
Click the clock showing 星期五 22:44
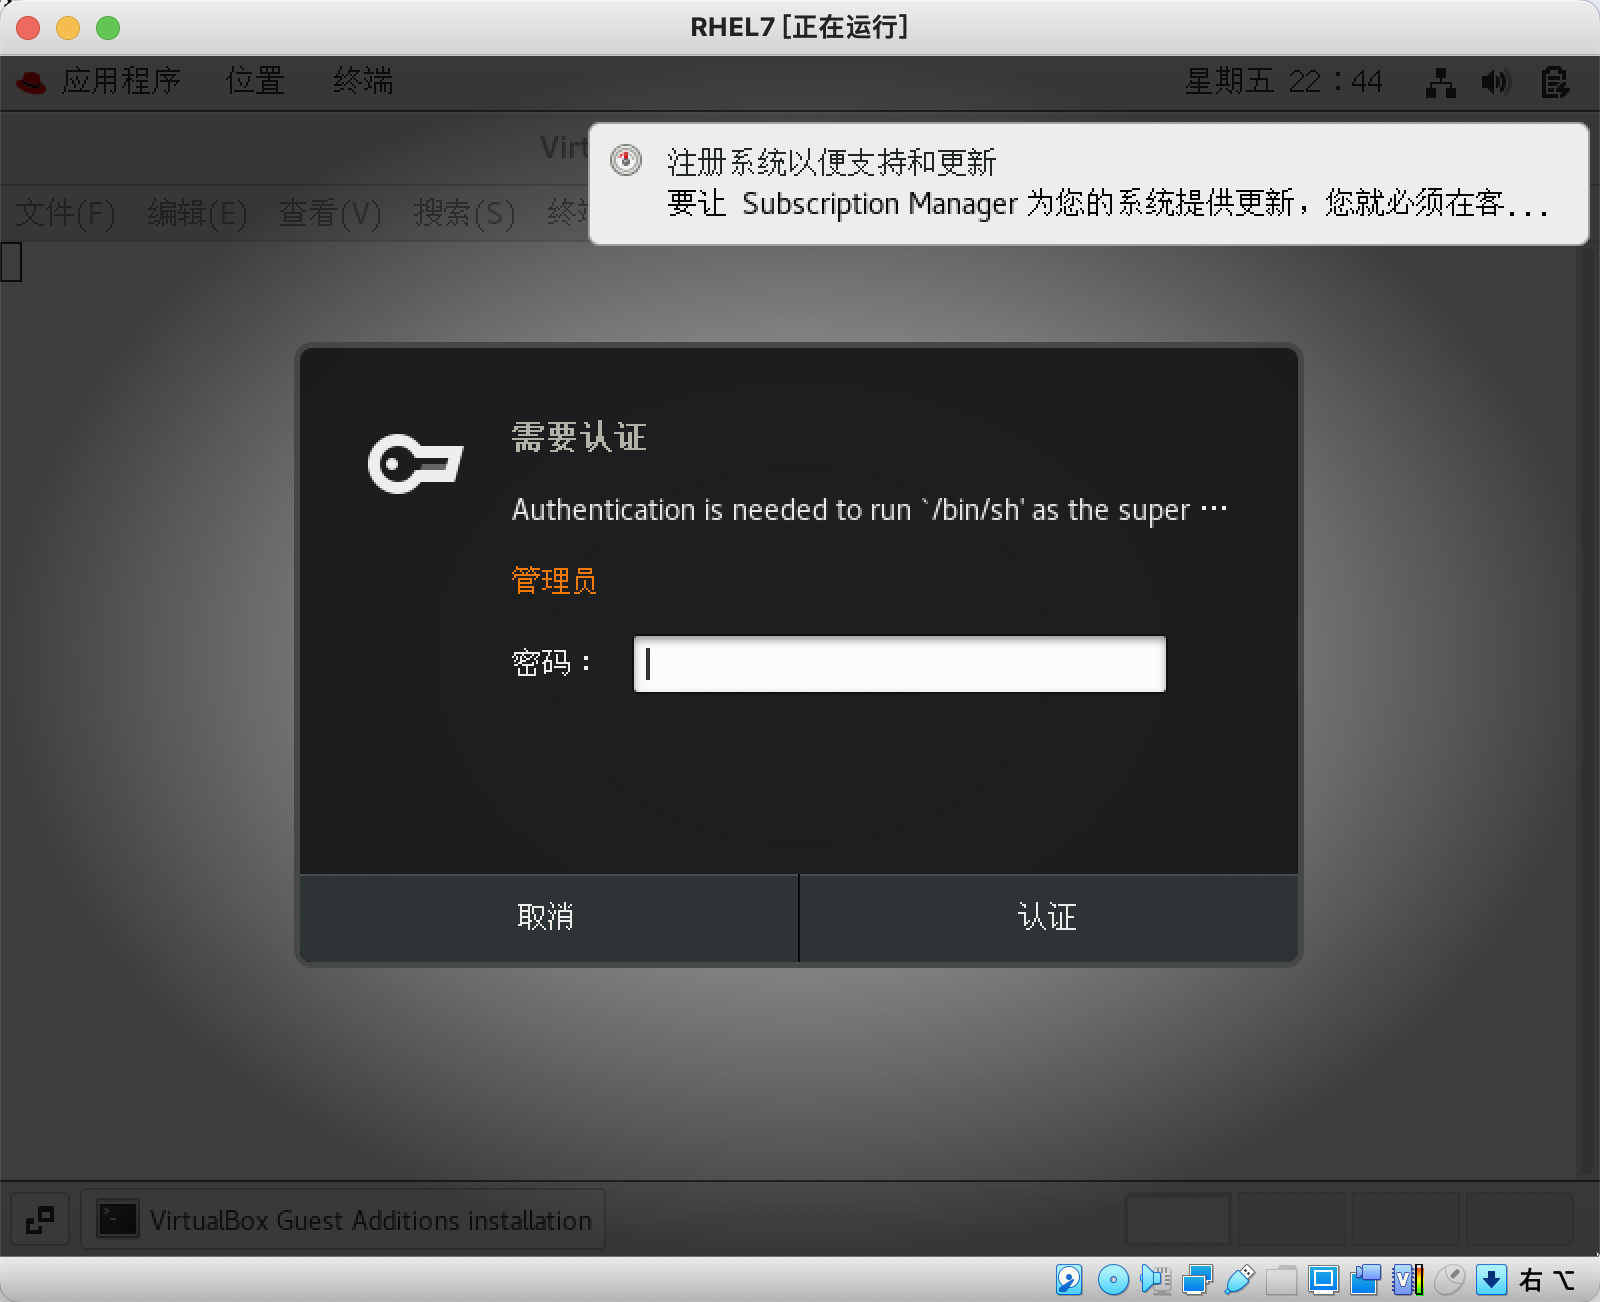pyautogui.click(x=1283, y=81)
